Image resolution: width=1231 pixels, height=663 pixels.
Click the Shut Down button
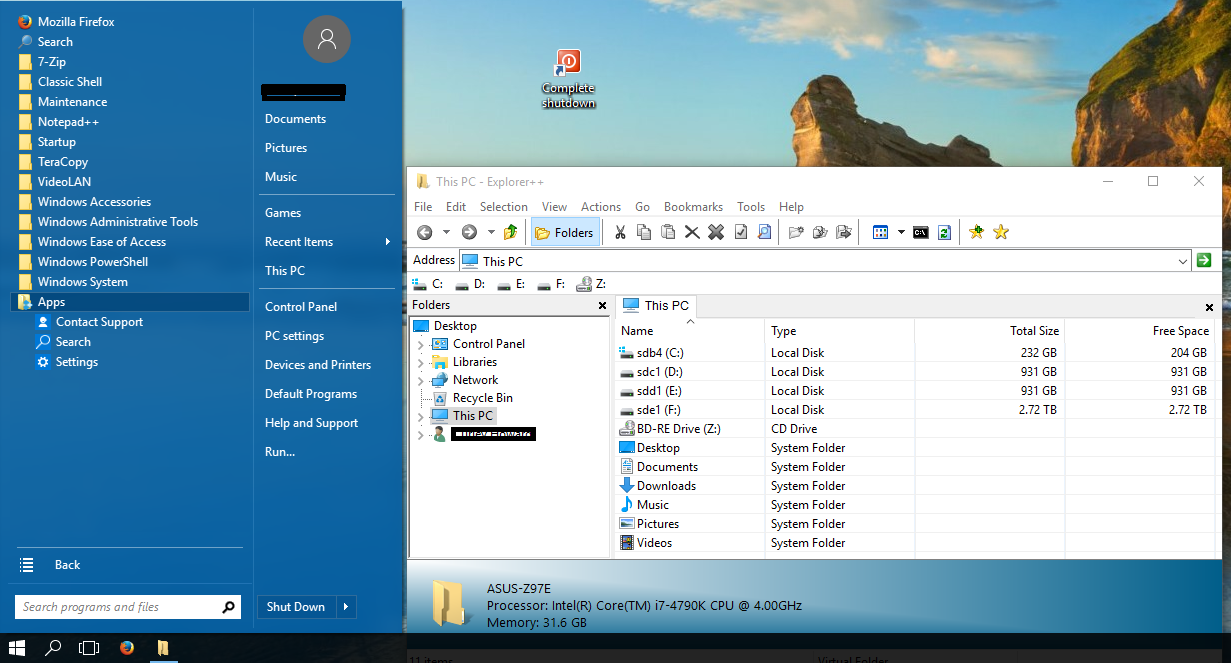tap(296, 607)
